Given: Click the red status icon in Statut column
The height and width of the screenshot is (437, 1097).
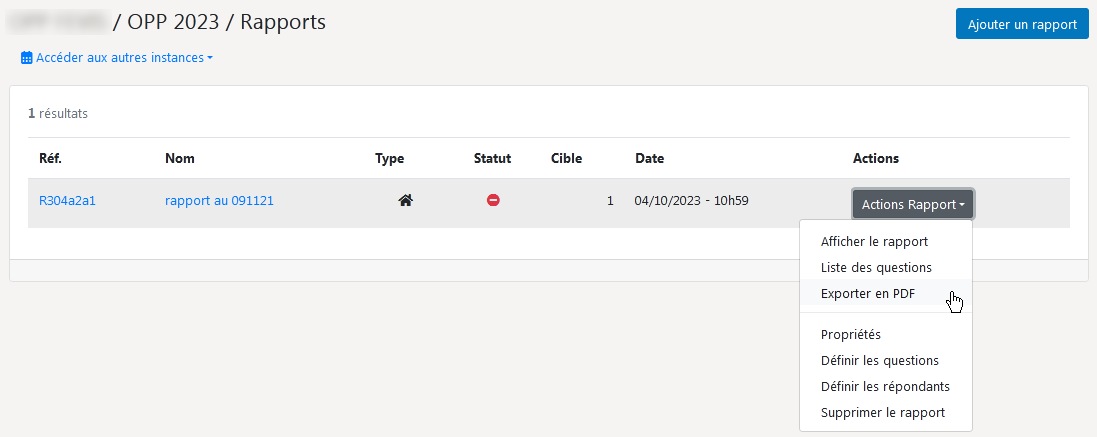Looking at the screenshot, I should click(493, 201).
